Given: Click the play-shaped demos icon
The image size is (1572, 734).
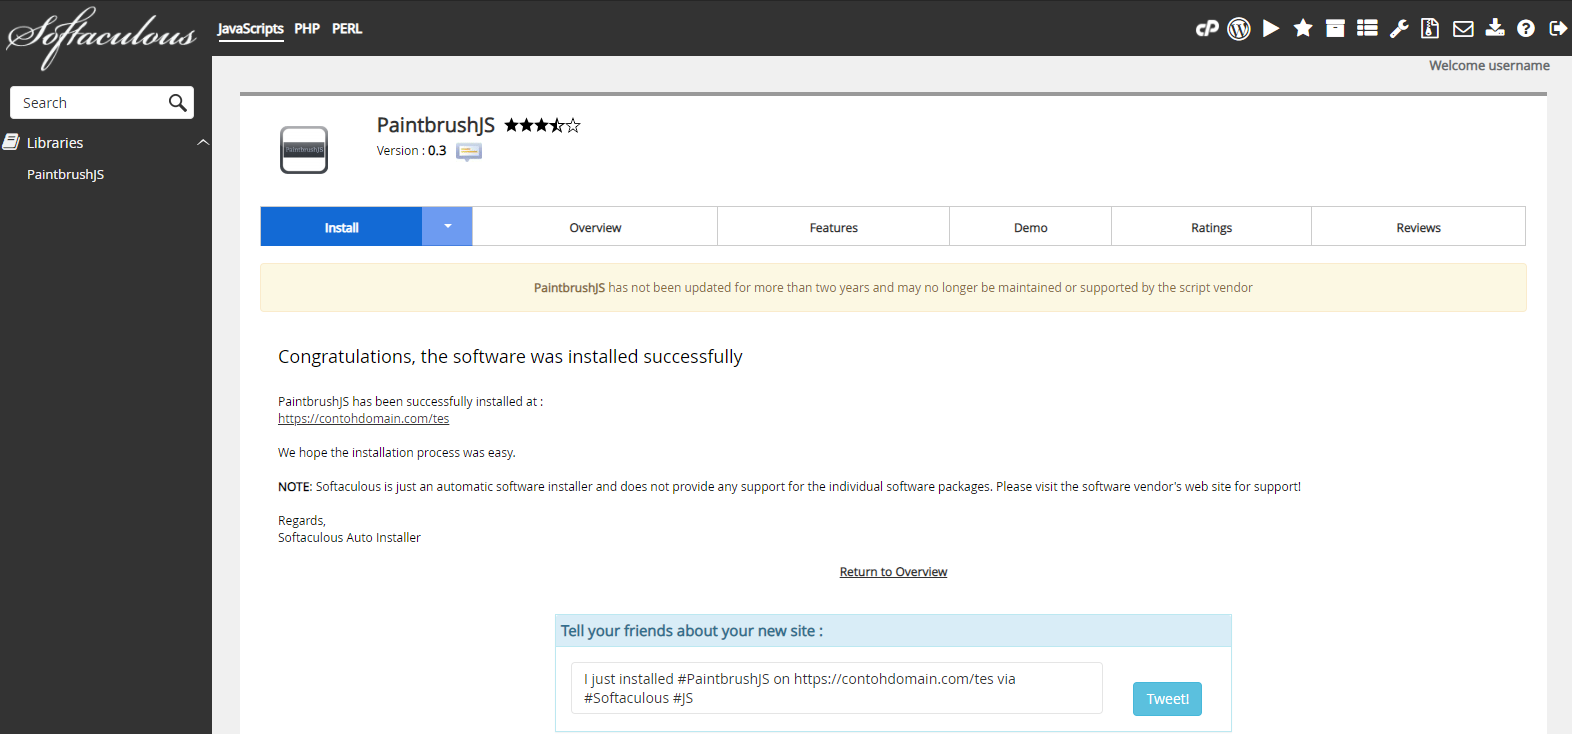Looking at the screenshot, I should [x=1271, y=28].
